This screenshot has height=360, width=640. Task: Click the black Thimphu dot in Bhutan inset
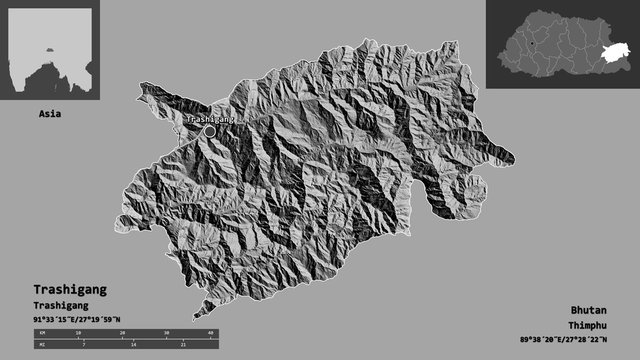532,44
